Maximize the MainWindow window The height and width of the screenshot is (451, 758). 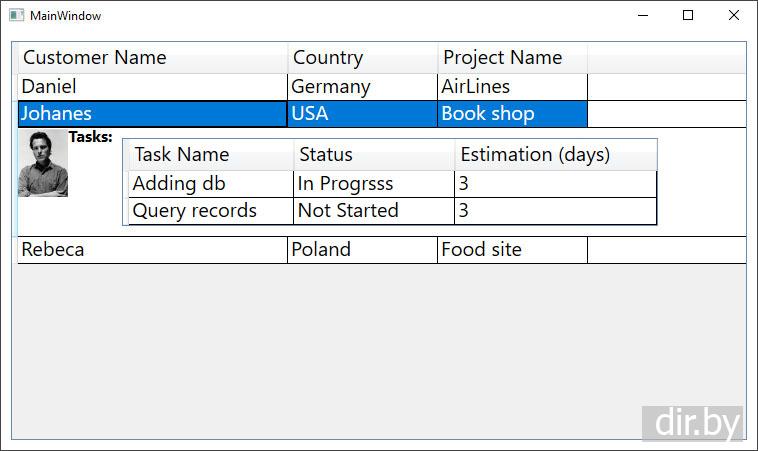pos(688,15)
